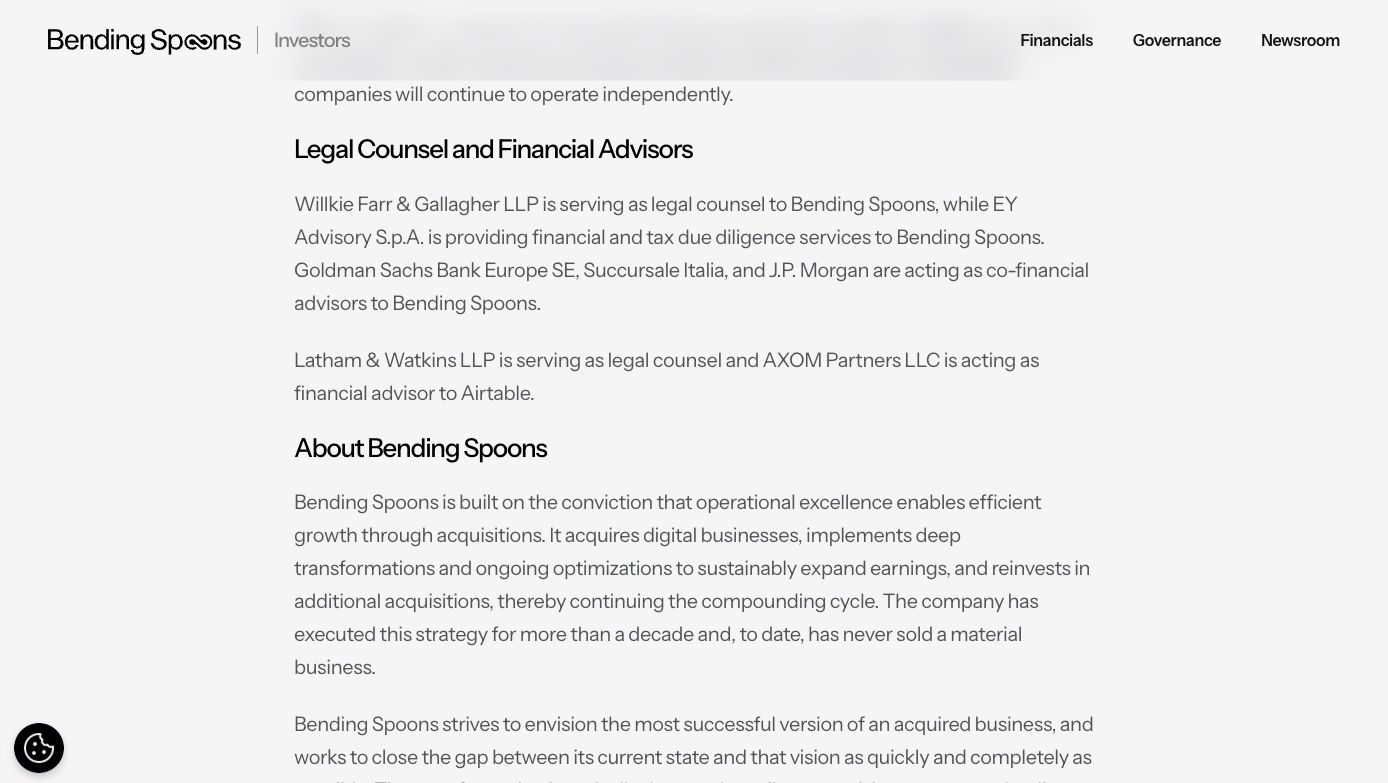Go to the Newsroom section
Viewport: 1388px width, 783px height.
(1300, 40)
